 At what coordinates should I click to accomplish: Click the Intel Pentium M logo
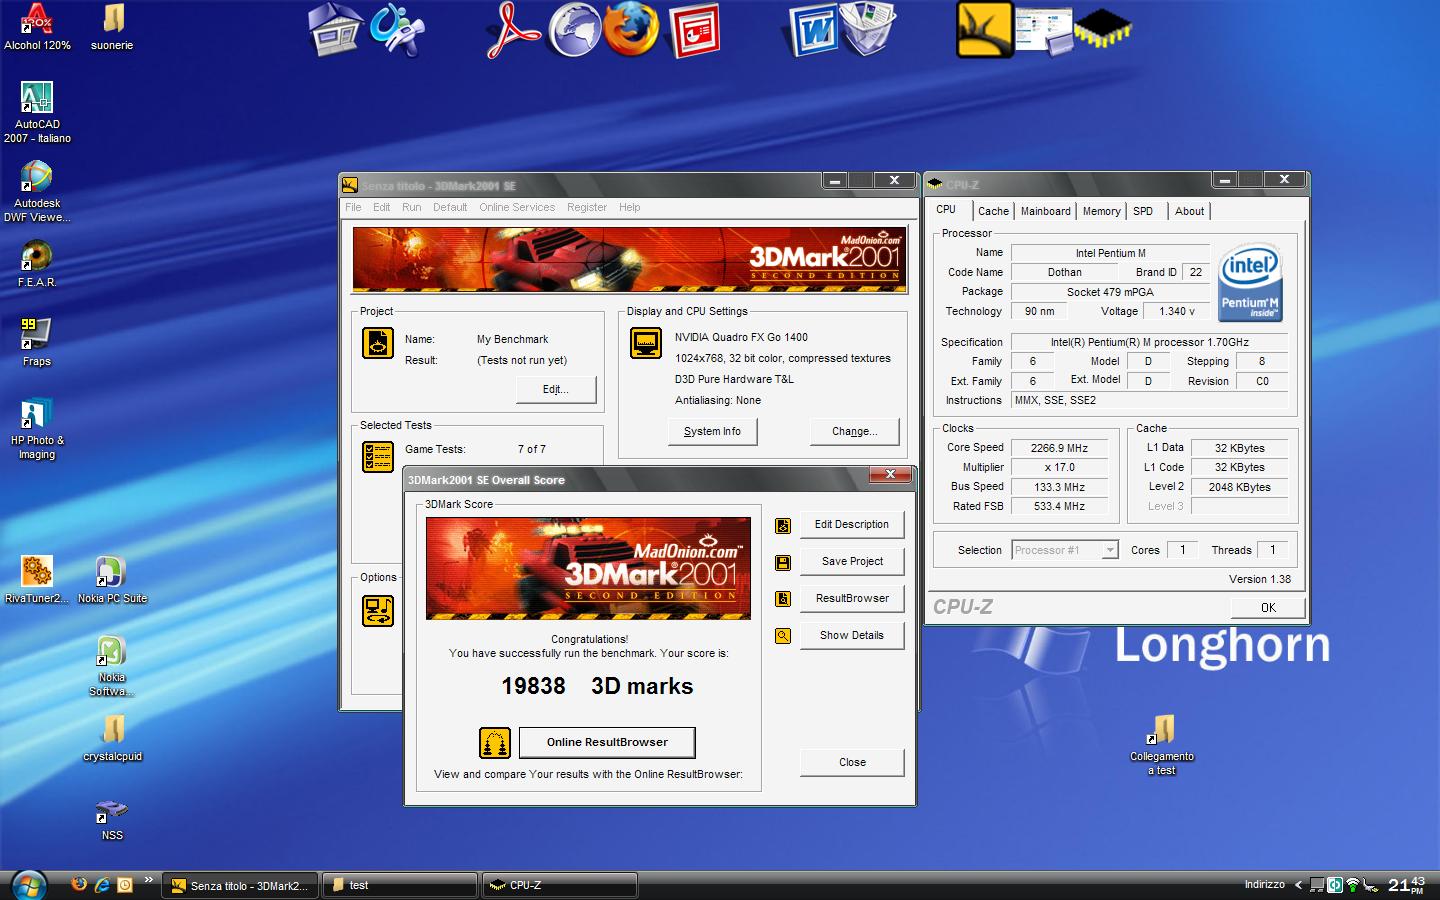[x=1250, y=283]
